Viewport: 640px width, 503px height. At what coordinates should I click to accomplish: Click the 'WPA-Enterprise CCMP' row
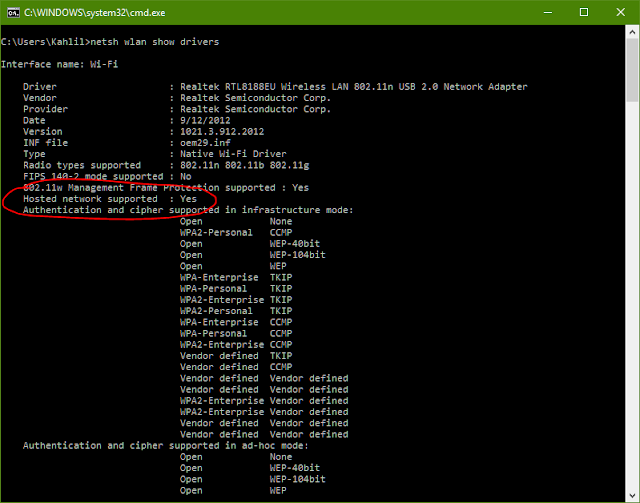click(236, 322)
